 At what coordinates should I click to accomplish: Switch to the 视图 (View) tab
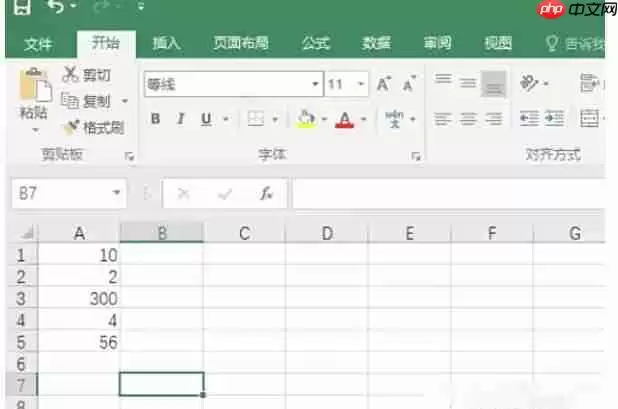(498, 43)
